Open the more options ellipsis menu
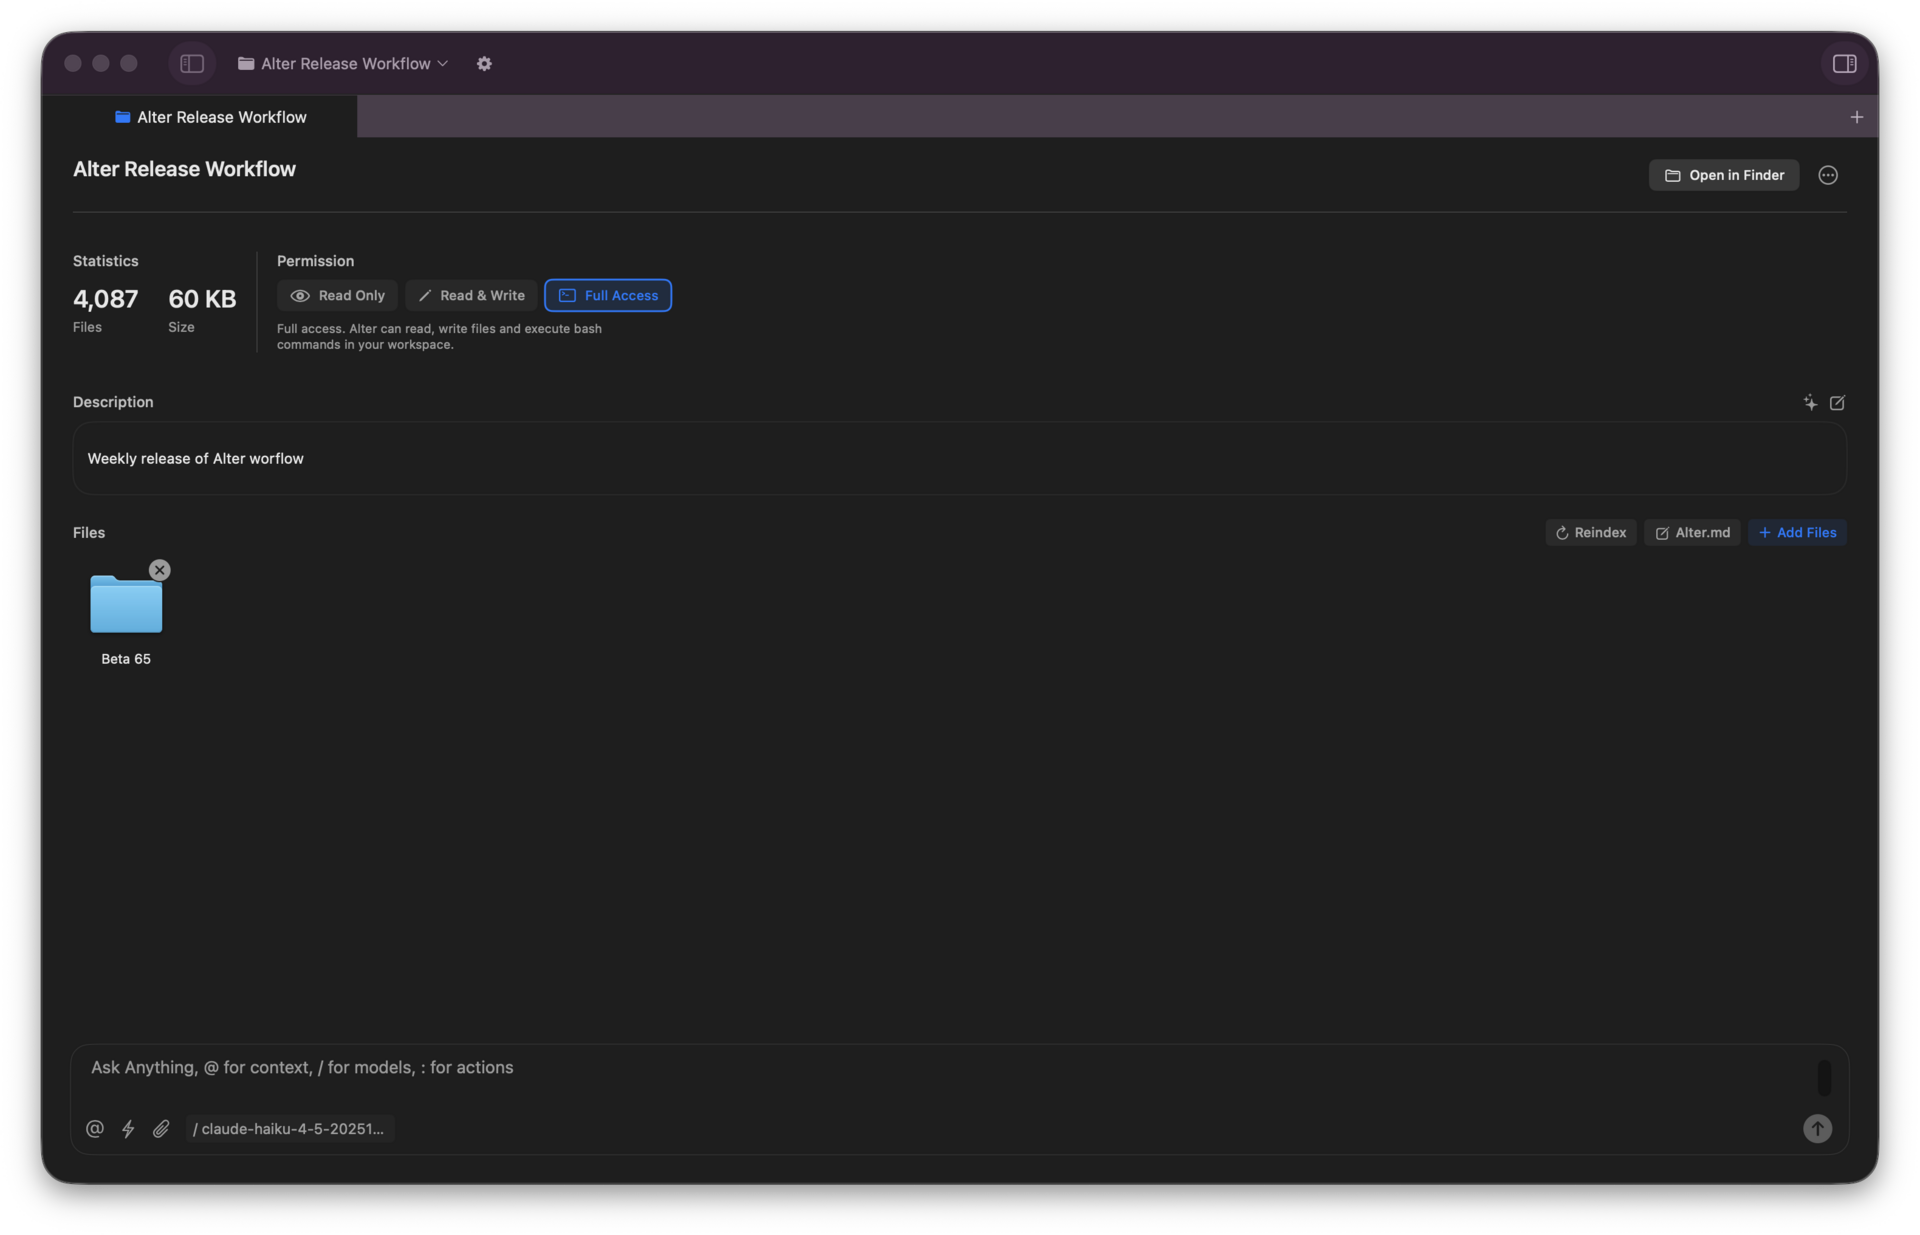 coord(1827,175)
